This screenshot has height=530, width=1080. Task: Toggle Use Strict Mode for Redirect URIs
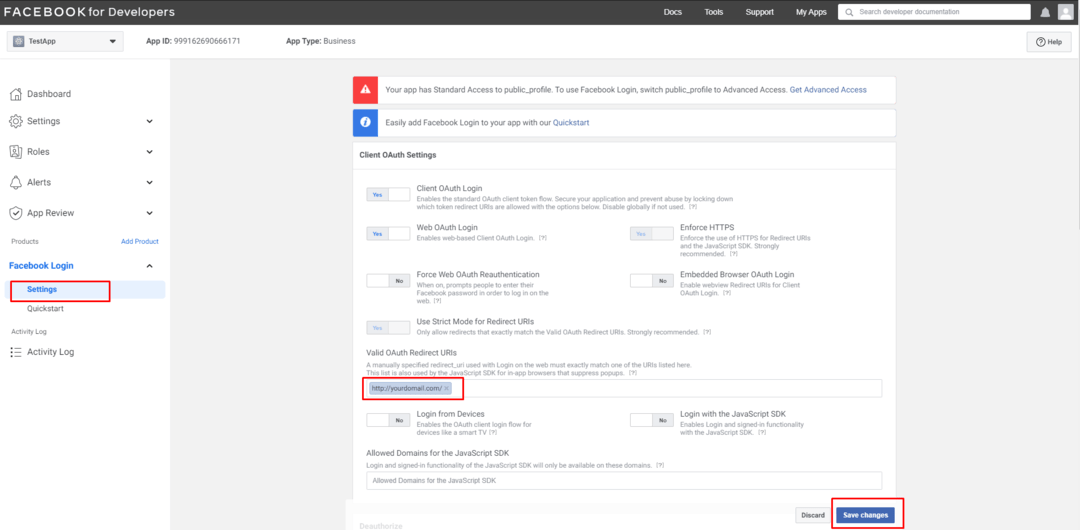(x=388, y=328)
